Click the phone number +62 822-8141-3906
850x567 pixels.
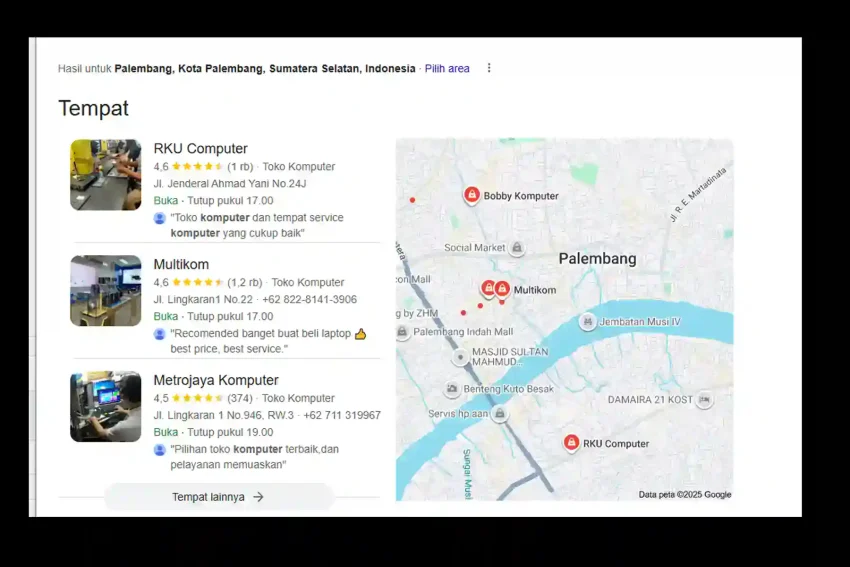pos(310,299)
